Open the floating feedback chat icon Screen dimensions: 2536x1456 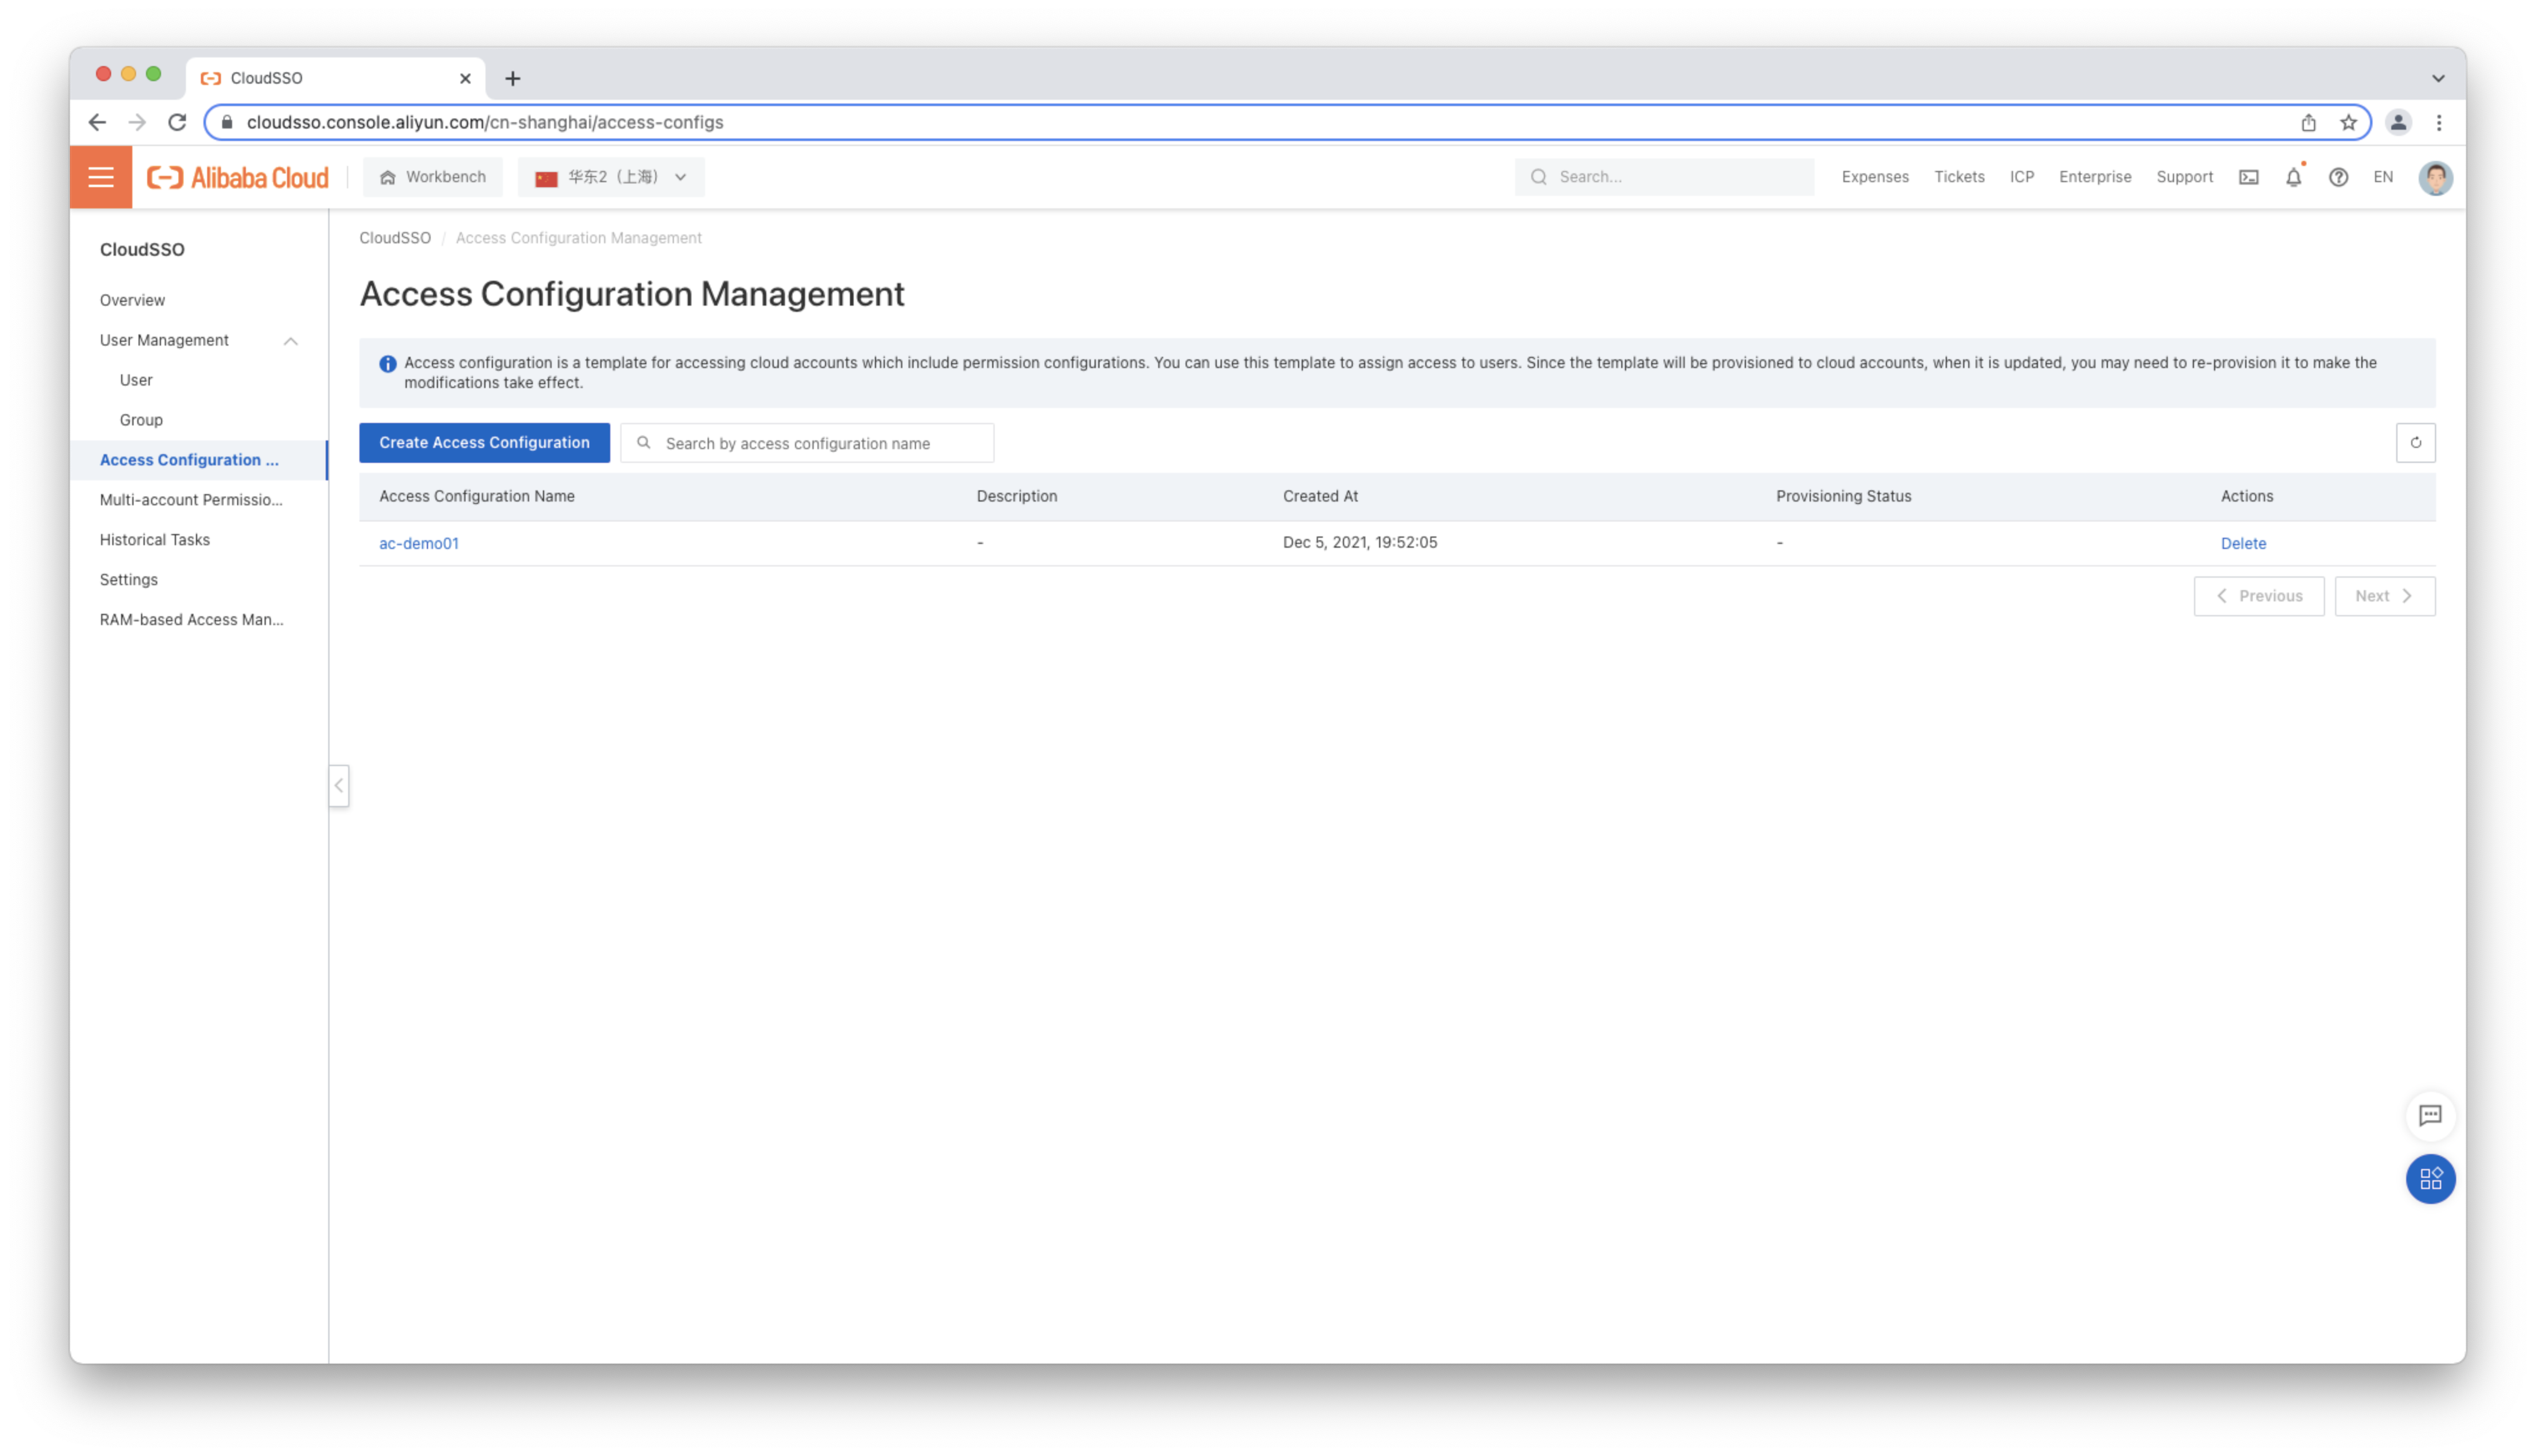coord(2430,1115)
